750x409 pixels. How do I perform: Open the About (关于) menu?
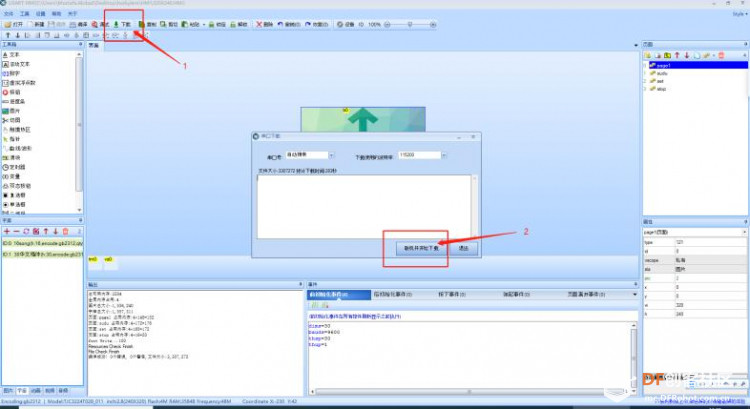pyautogui.click(x=72, y=14)
